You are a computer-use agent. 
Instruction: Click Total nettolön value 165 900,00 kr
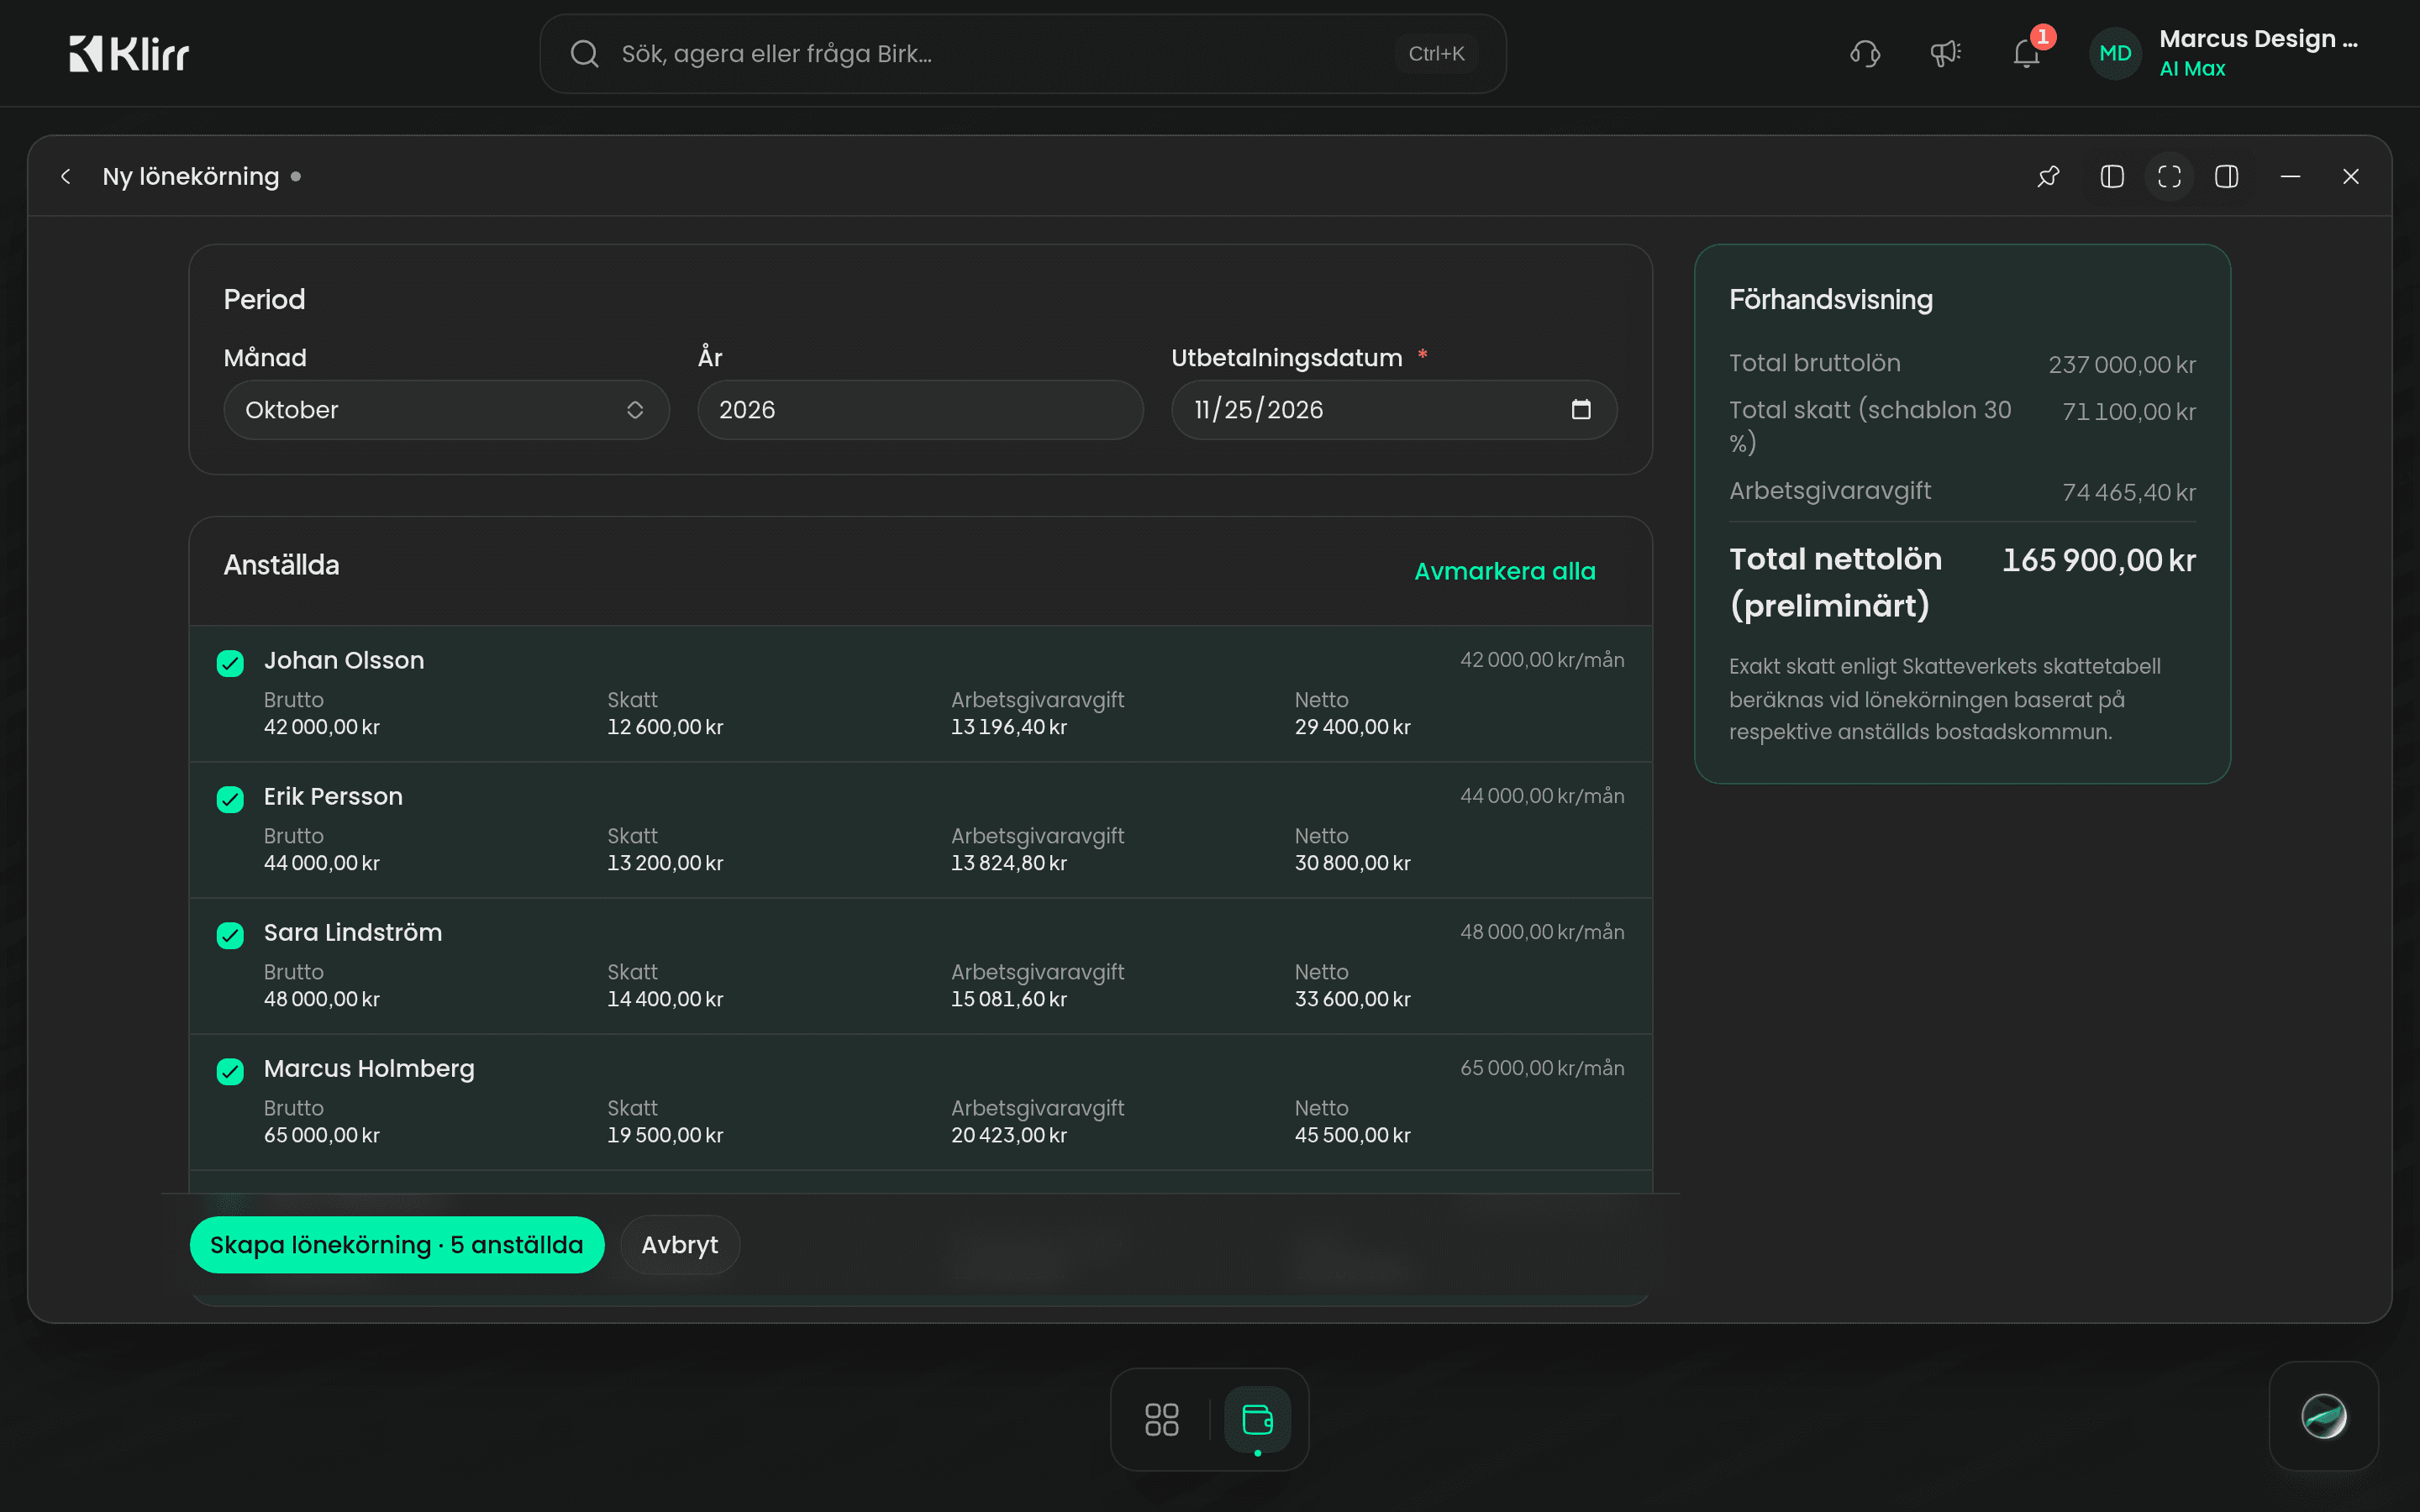coord(2098,560)
